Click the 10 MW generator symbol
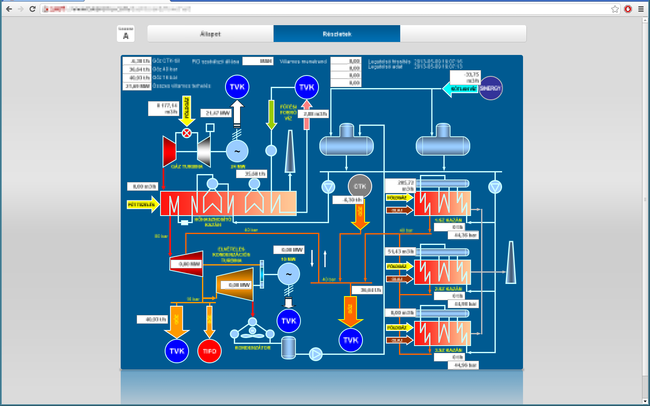 289,274
